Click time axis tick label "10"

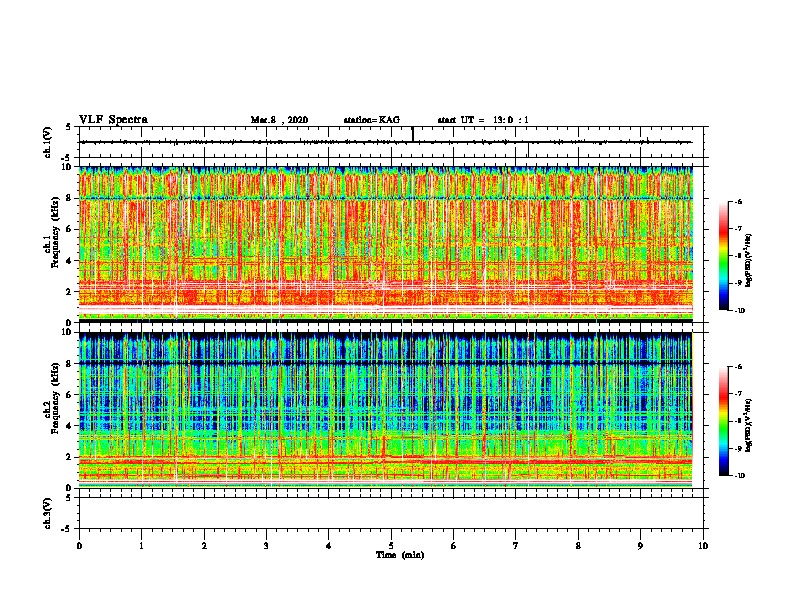(x=703, y=546)
